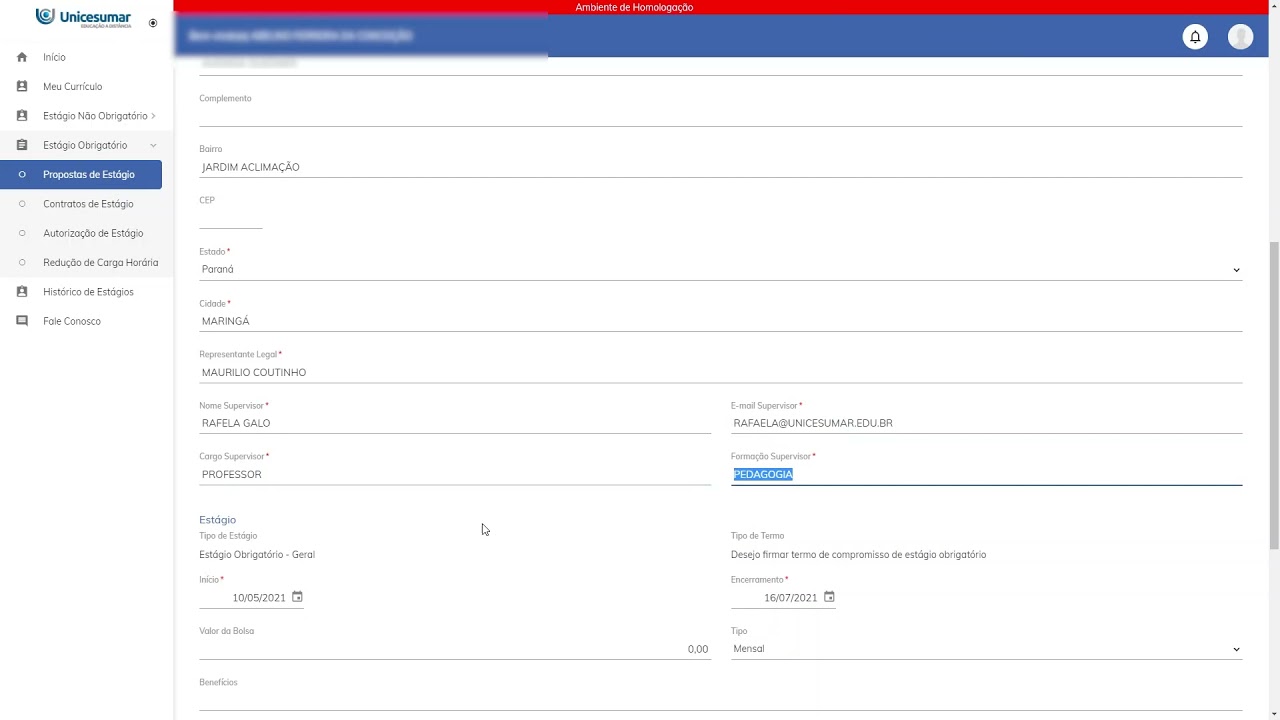
Task: Collapse Estágio Obrigatório submenu chevron
Action: point(153,145)
